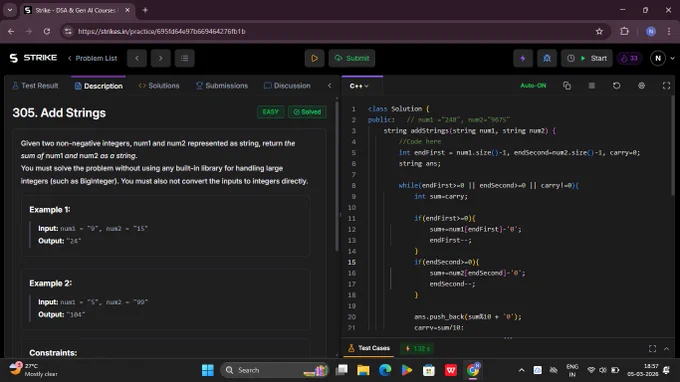The width and height of the screenshot is (680, 382).
Task: Open the Test Cases tab
Action: click(369, 348)
